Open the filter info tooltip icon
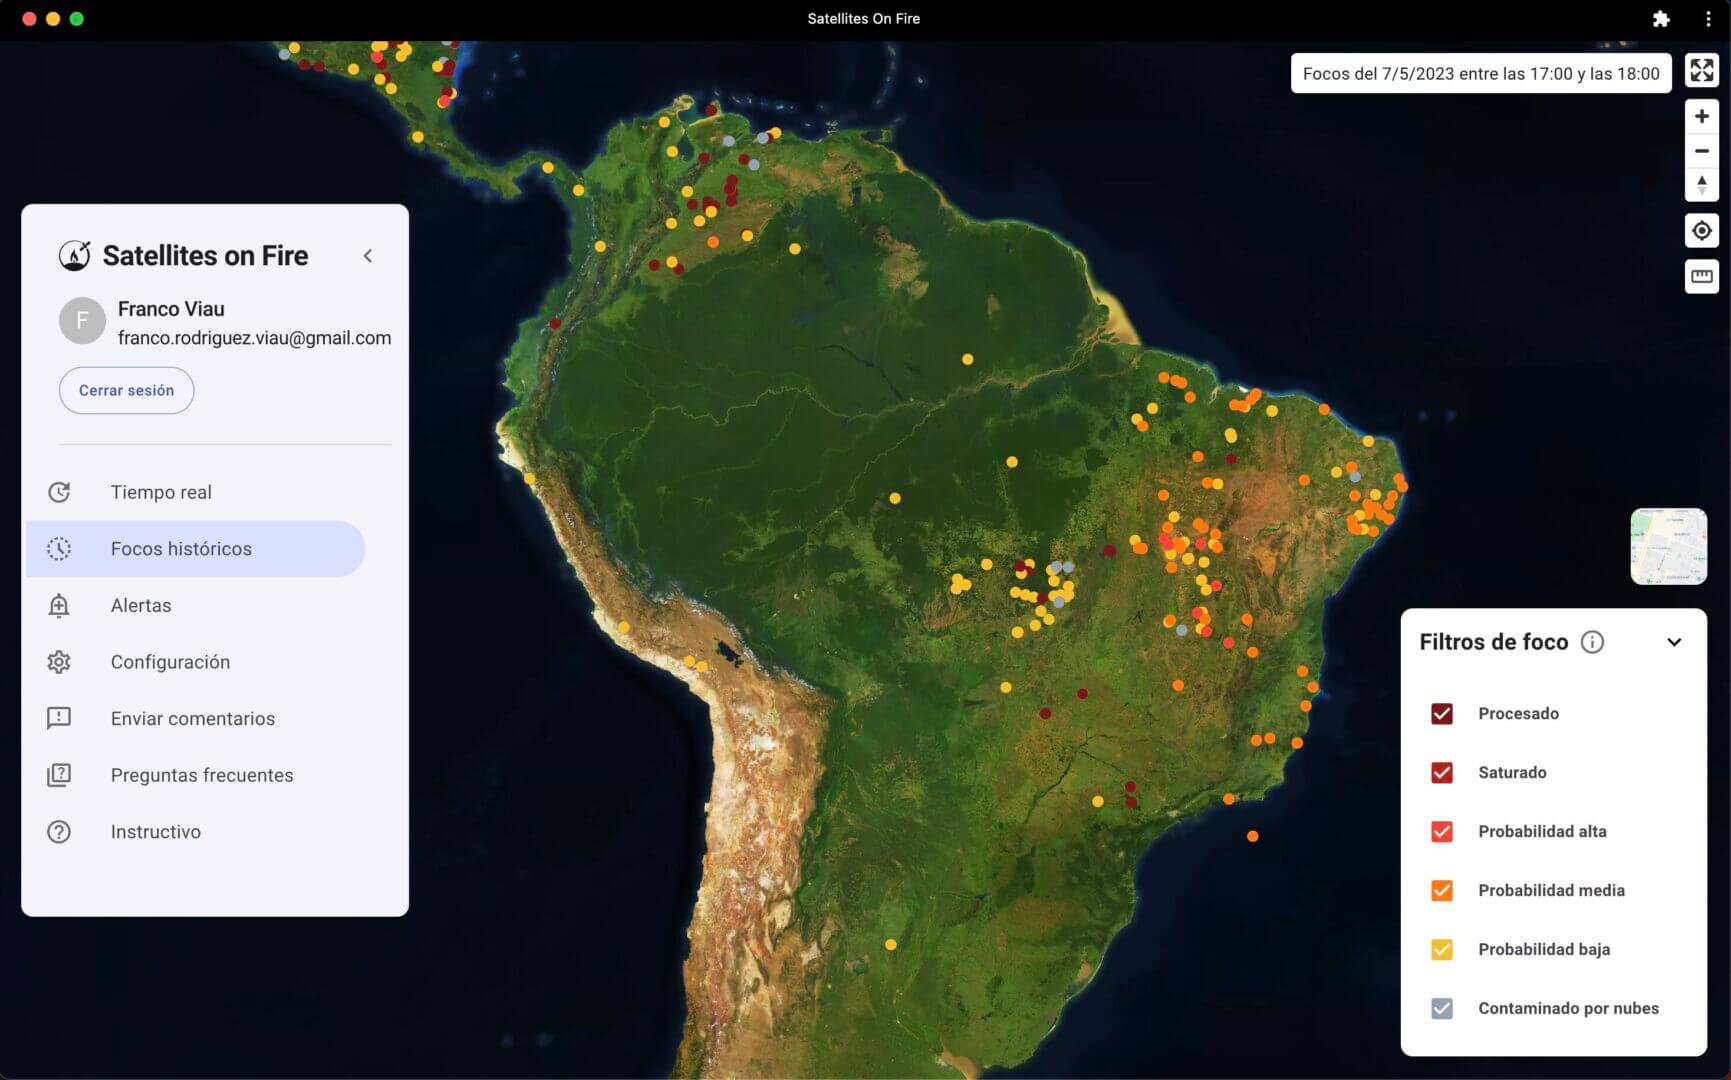 coord(1594,643)
